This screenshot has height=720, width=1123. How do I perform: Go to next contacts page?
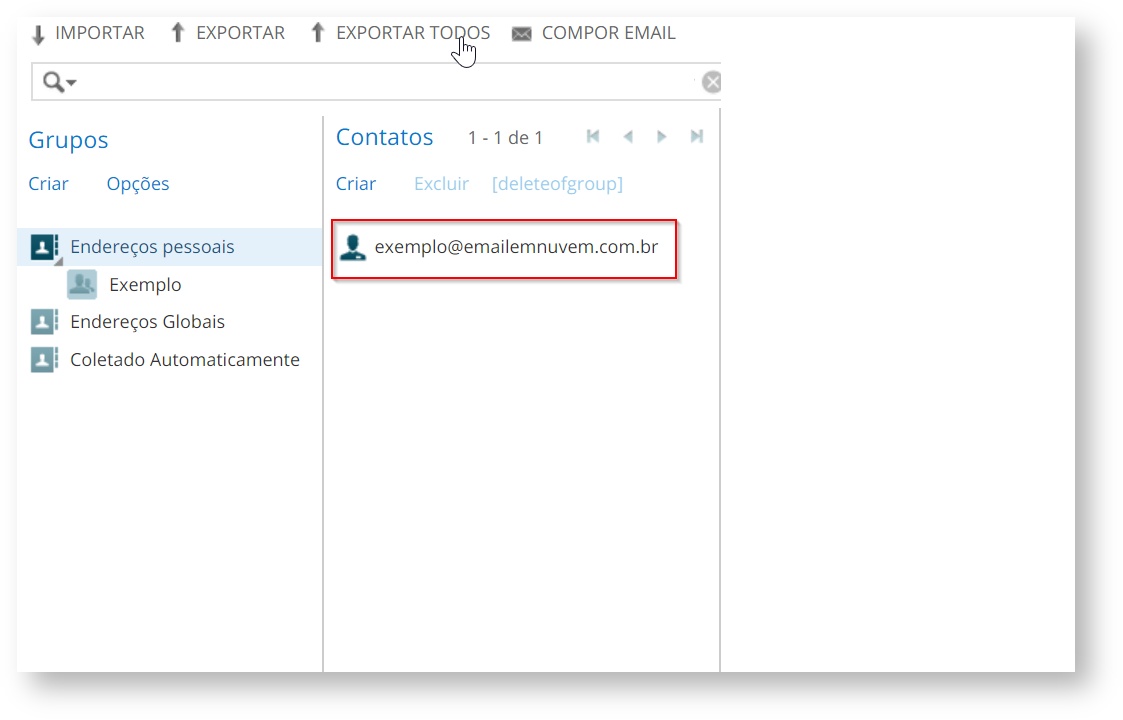point(662,137)
